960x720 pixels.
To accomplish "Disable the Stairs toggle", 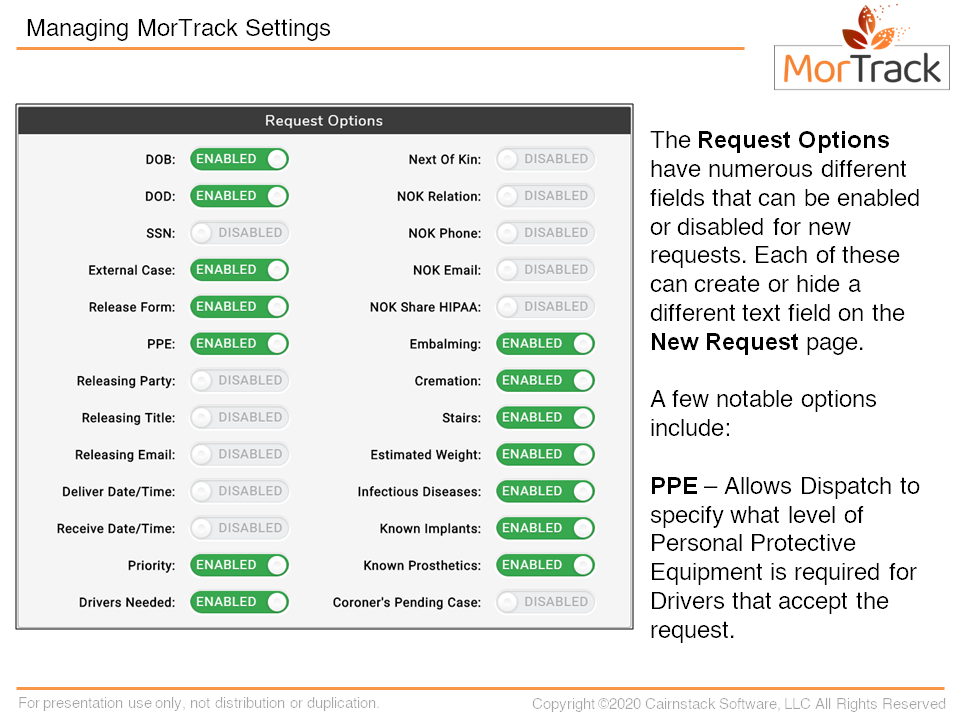I will click(545, 418).
